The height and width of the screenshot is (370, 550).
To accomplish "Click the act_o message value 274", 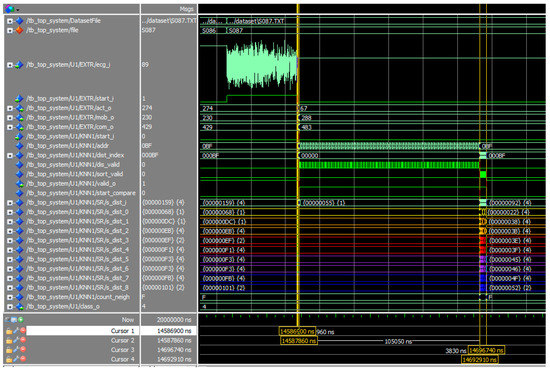I will tap(147, 108).
